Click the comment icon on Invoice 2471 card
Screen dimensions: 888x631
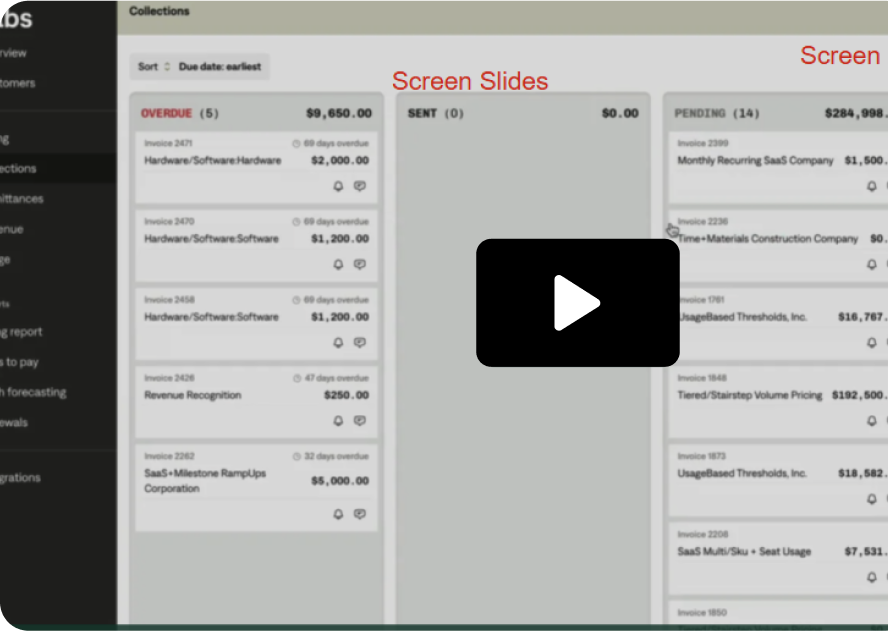point(360,186)
